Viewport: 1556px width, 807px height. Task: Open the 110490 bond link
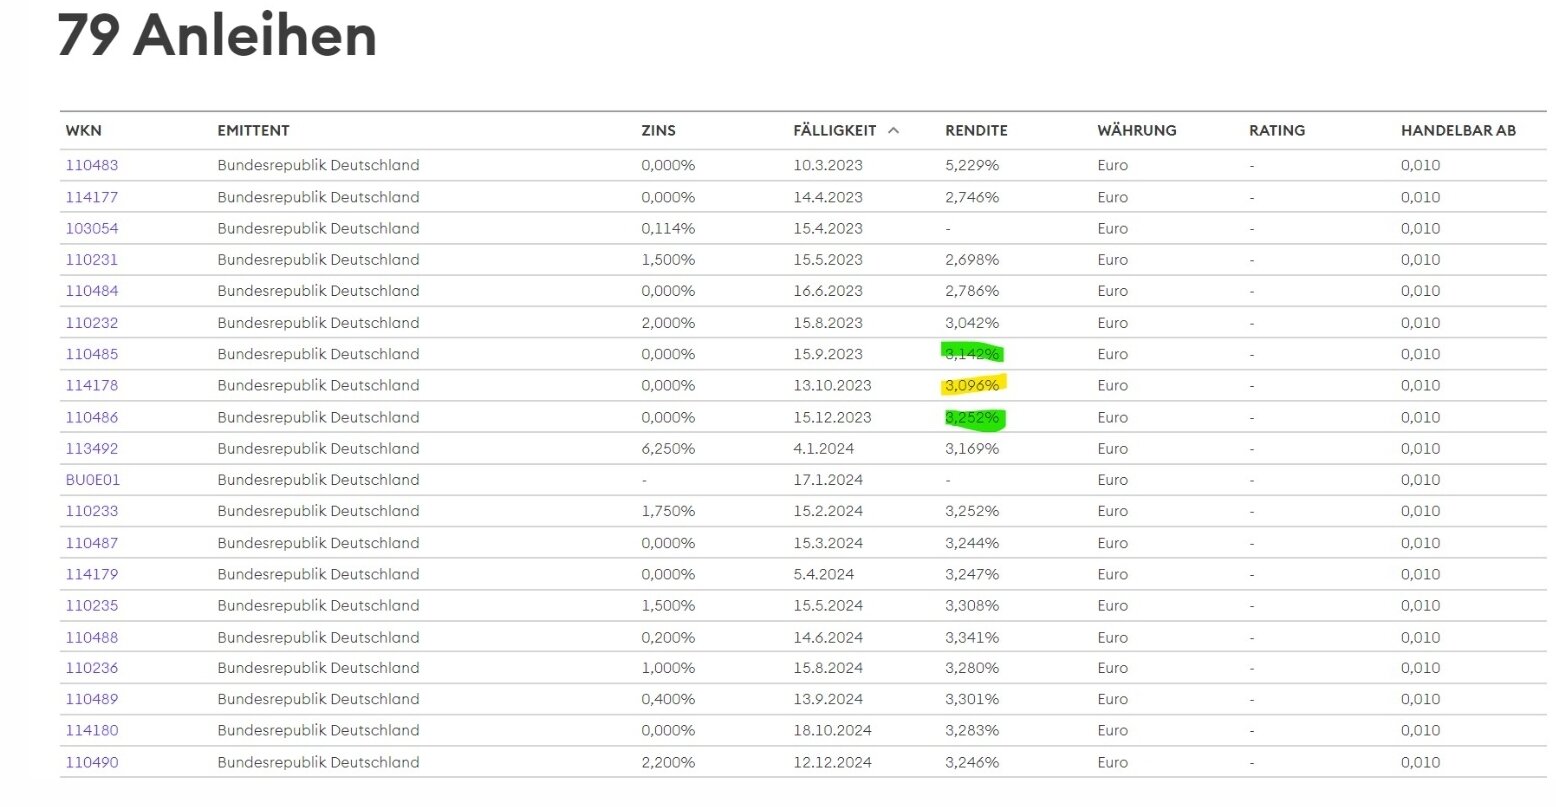pyautogui.click(x=92, y=762)
